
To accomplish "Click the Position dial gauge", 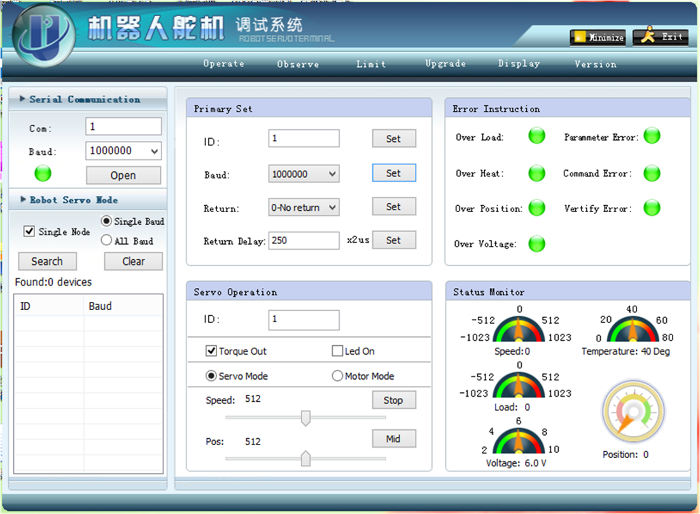I will tap(634, 414).
